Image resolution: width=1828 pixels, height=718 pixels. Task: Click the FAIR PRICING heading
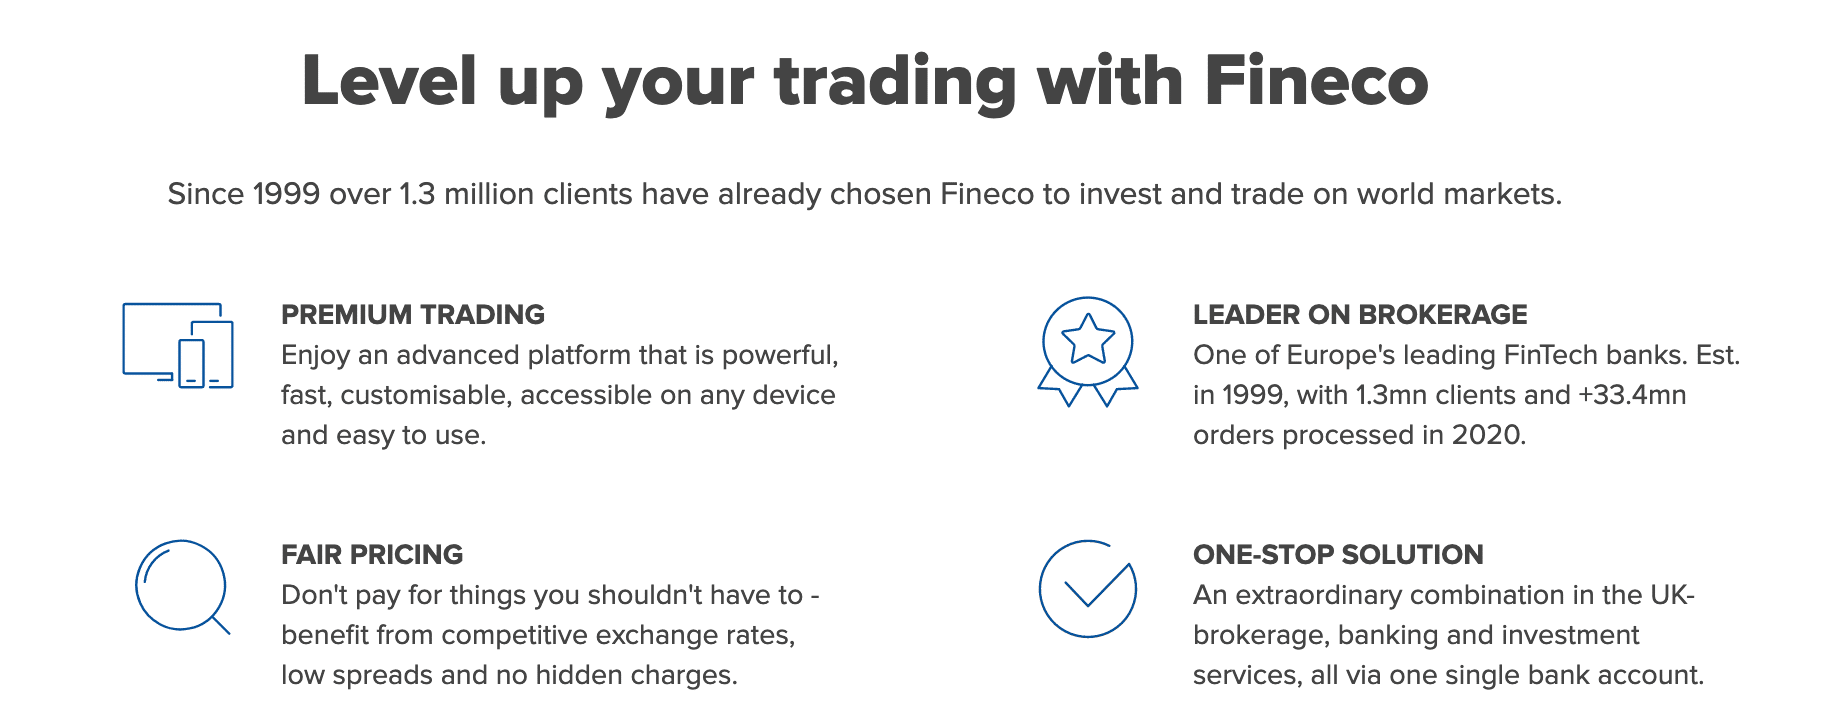tap(372, 555)
